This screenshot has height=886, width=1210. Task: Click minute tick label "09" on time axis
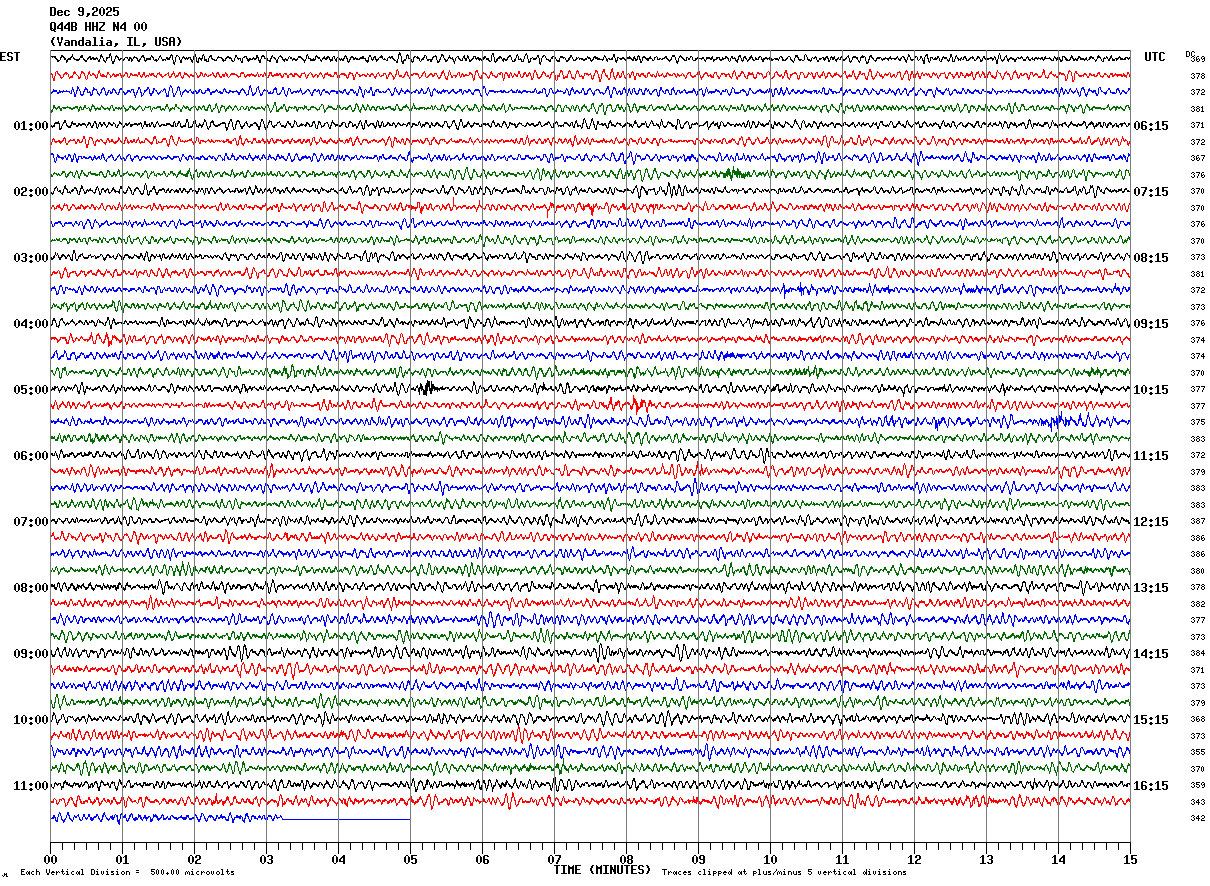pos(698,859)
